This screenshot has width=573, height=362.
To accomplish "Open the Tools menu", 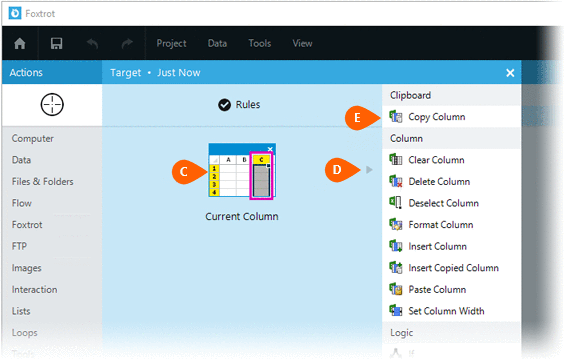I will (260, 43).
